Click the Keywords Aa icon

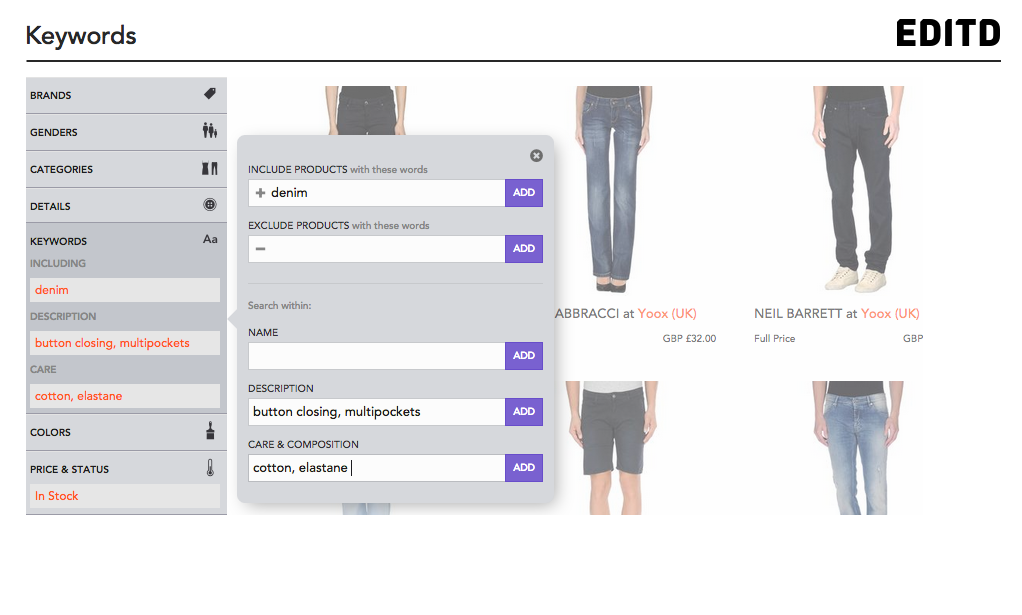click(210, 239)
